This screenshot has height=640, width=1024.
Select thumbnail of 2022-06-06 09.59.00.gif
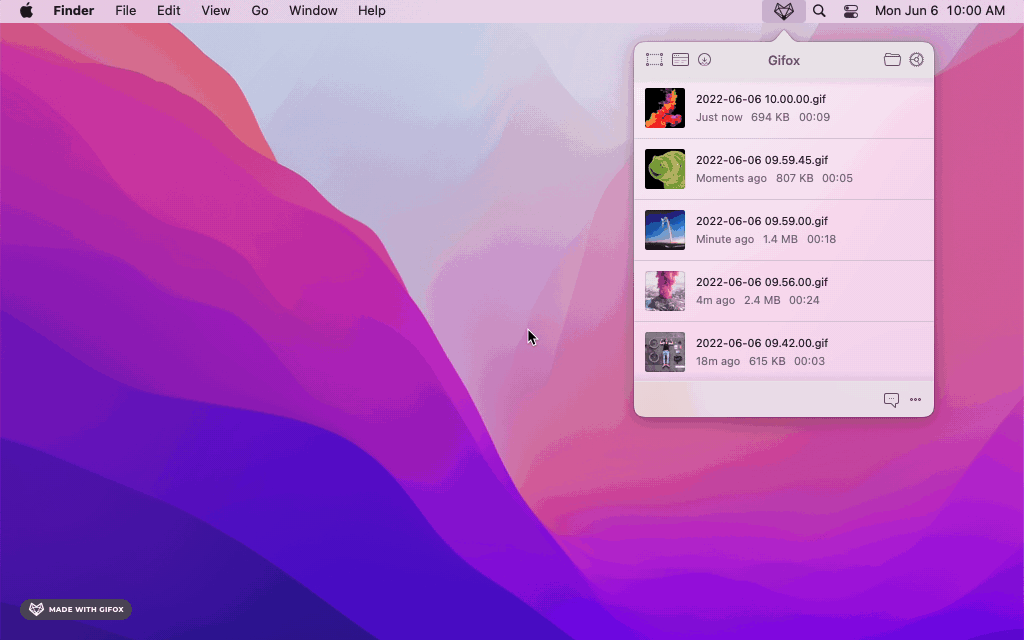(x=665, y=230)
